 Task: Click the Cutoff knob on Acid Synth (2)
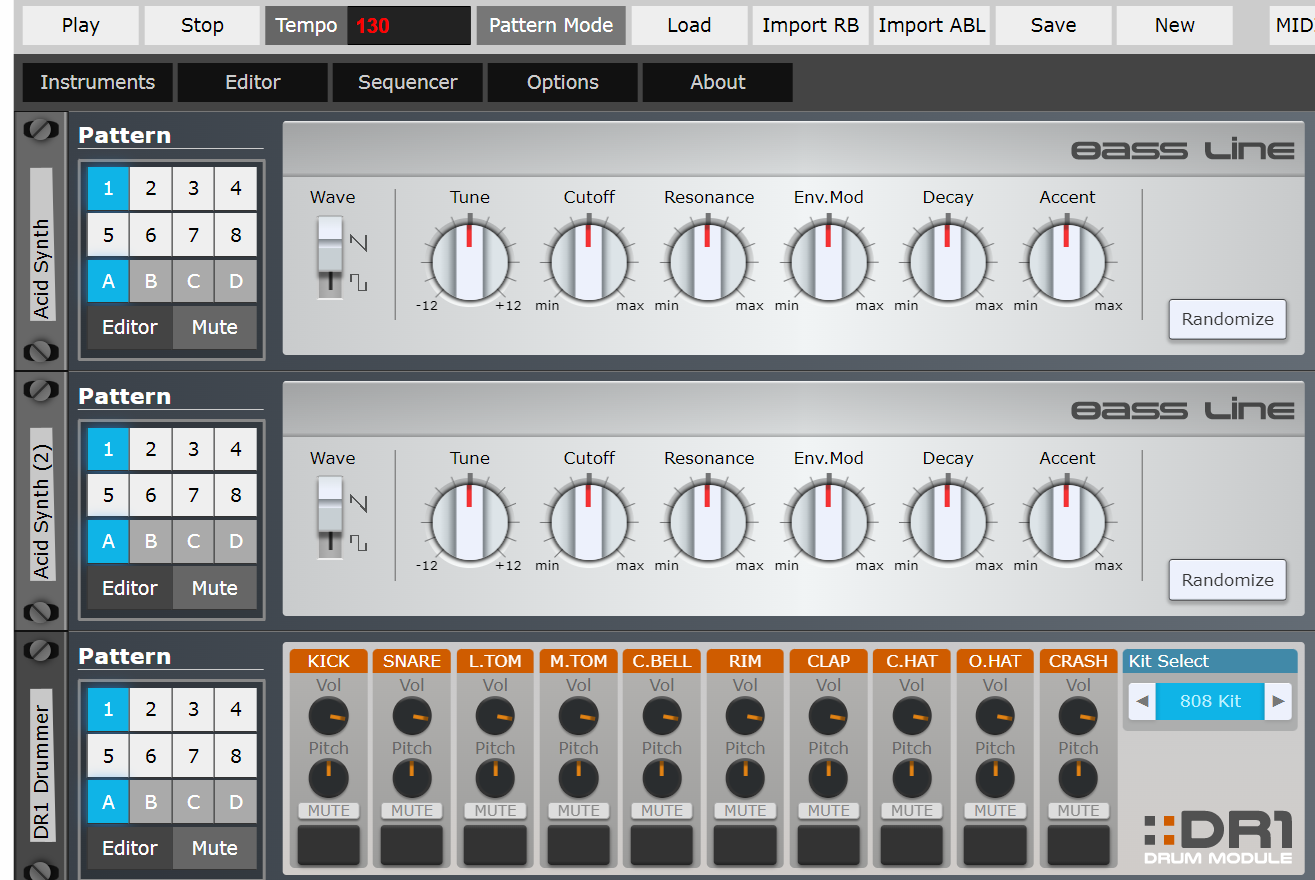coord(589,521)
